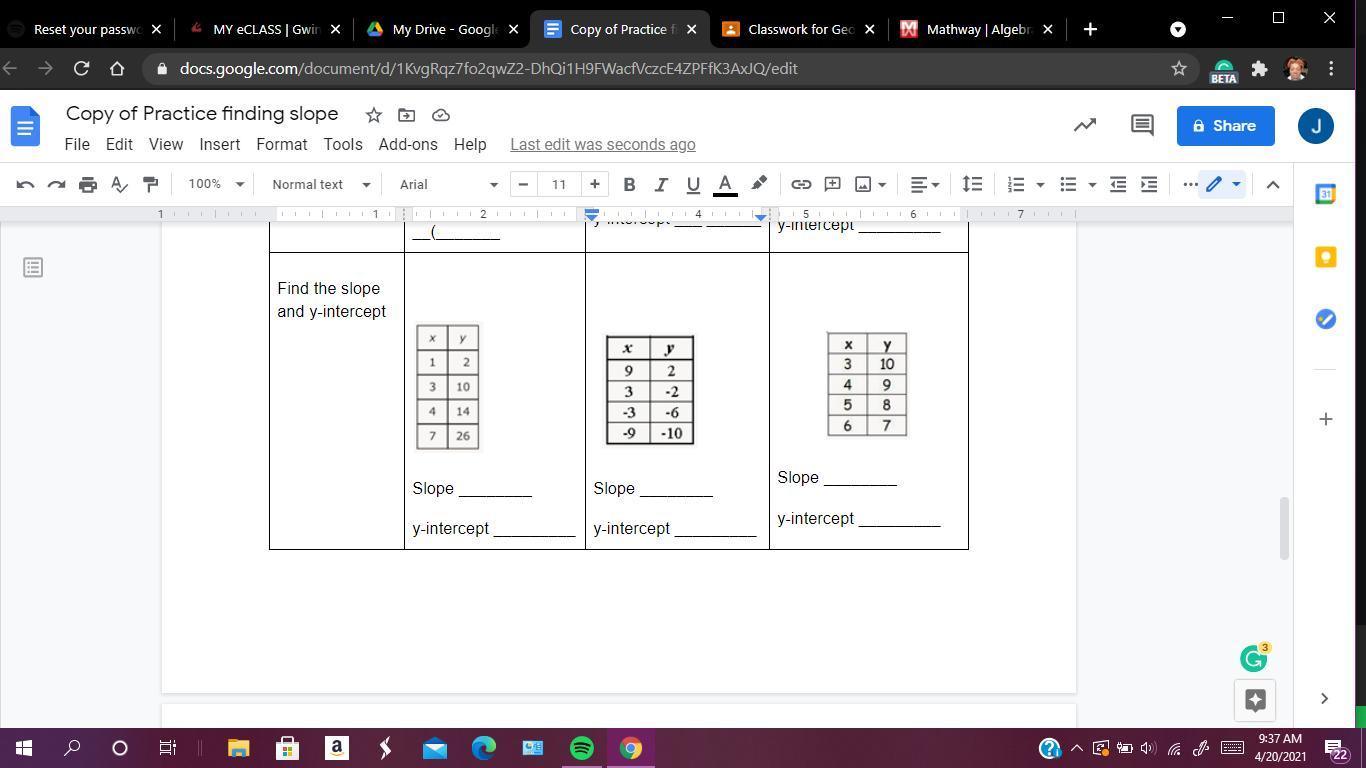Show more toolbar options
Viewport: 1366px width, 768px height.
tap(1190, 184)
